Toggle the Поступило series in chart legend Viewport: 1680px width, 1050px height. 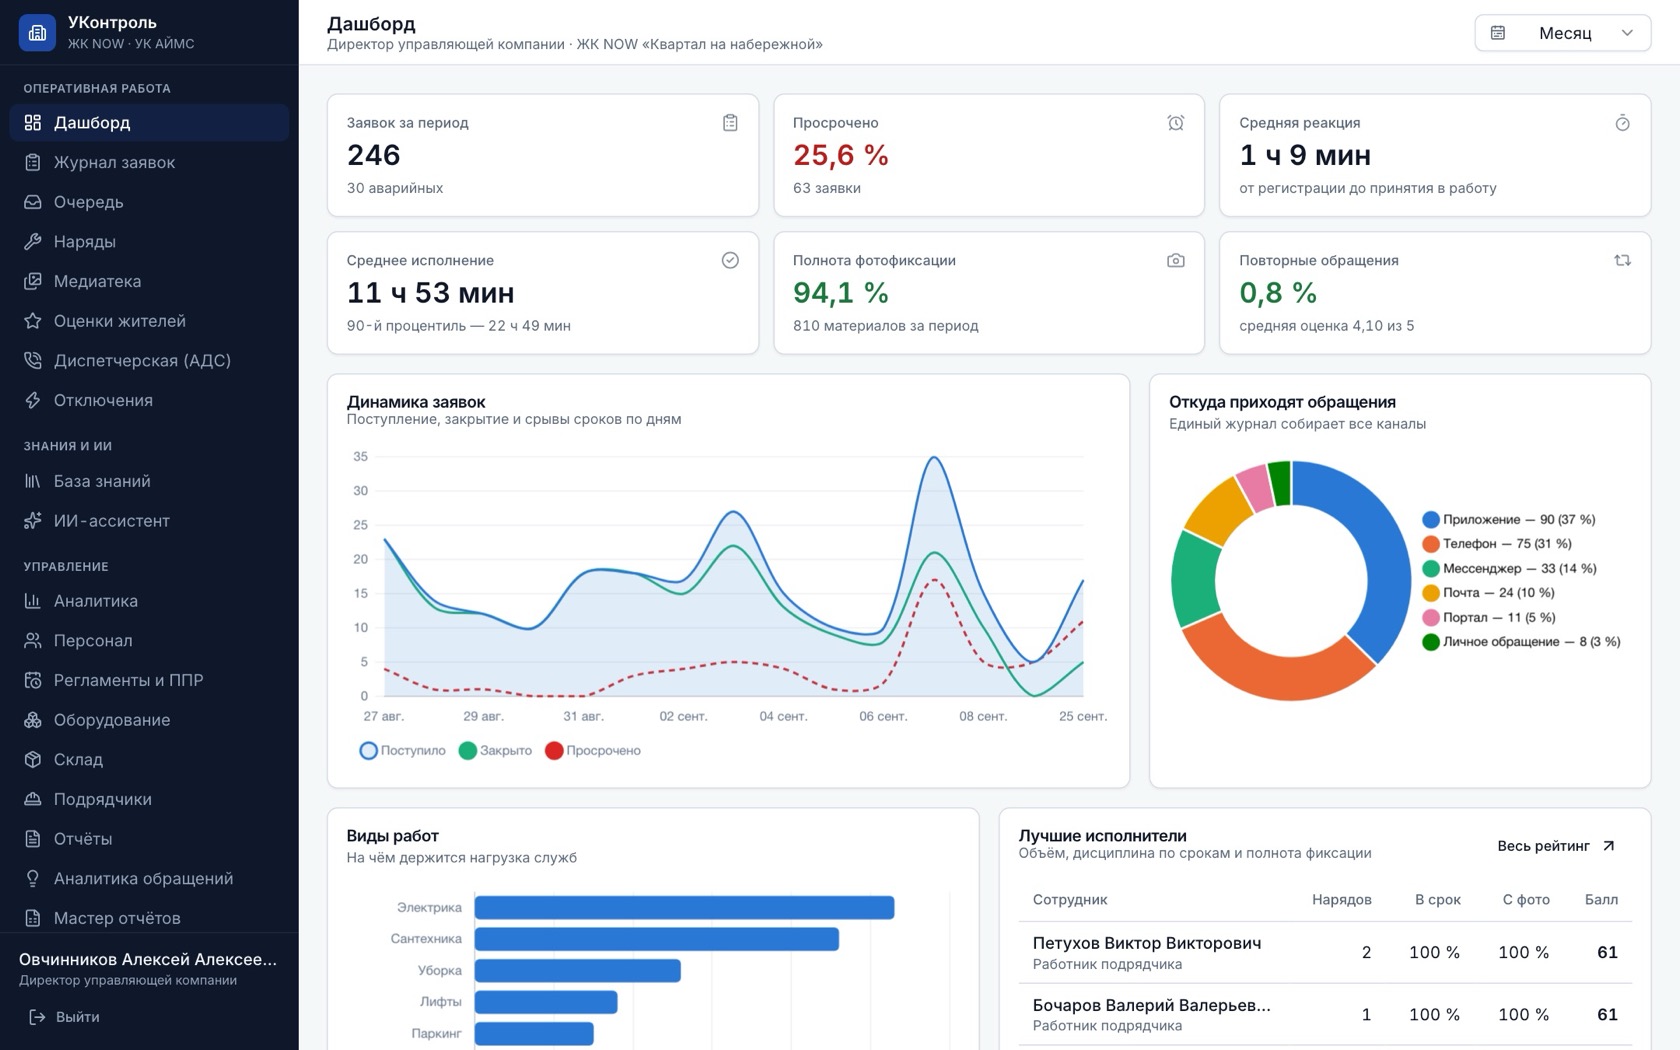(x=402, y=751)
